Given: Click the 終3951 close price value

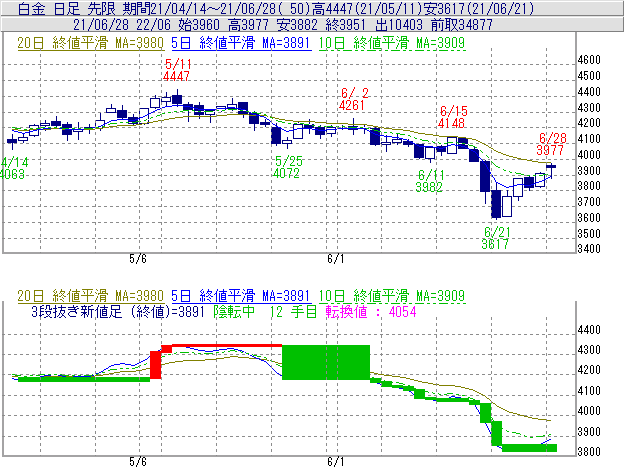Looking at the screenshot, I should click(345, 25).
